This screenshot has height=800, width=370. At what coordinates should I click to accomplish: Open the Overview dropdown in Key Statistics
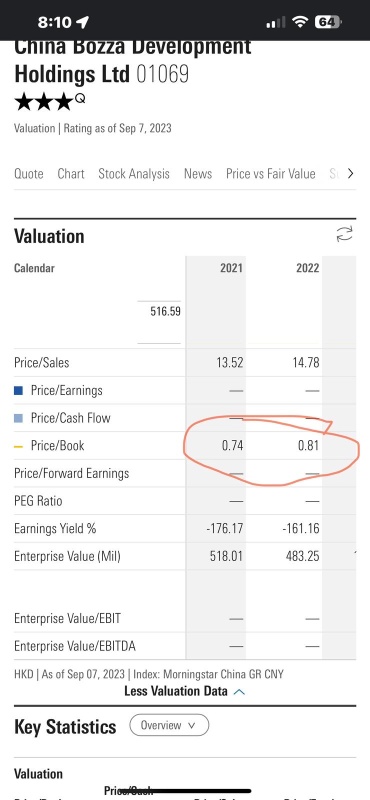(x=169, y=725)
